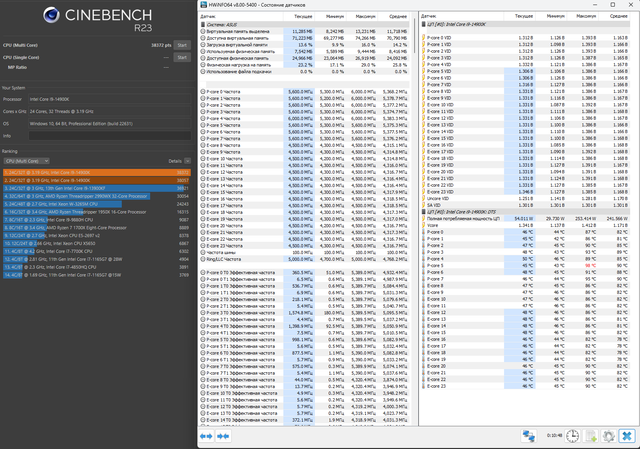640x449 pixels.
Task: Click the icon beside Uncore VID row
Action: (424, 198)
